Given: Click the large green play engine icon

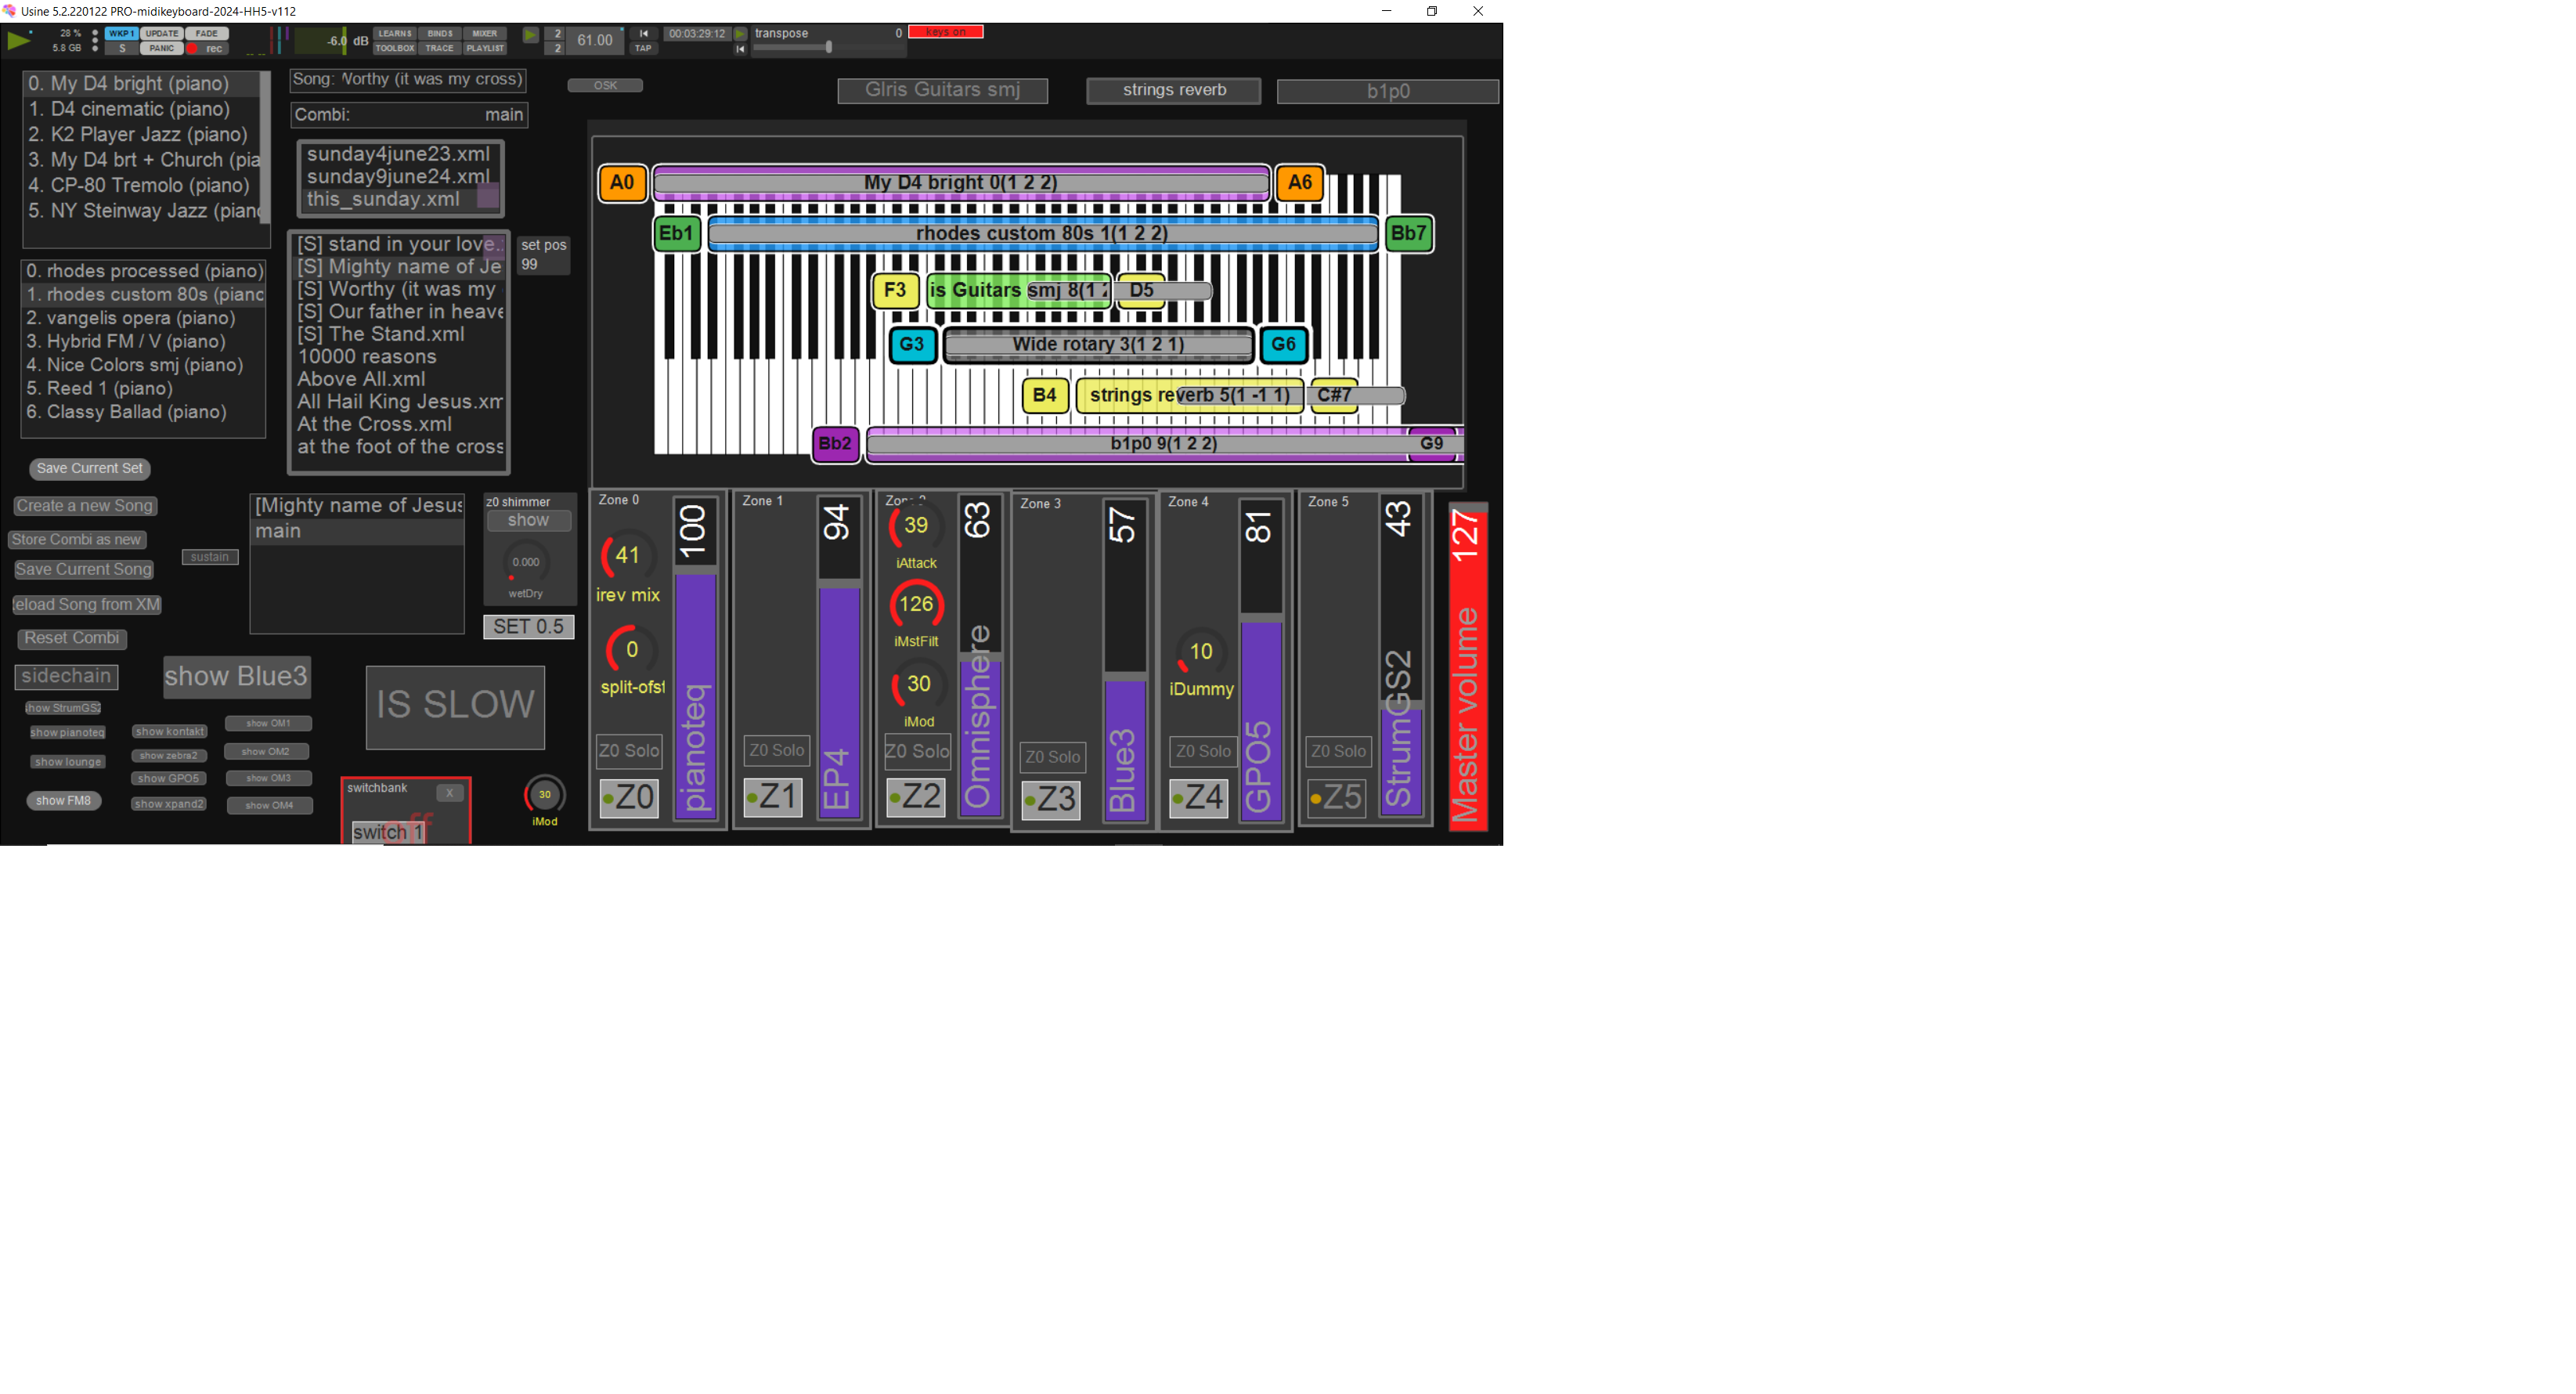Looking at the screenshot, I should coord(18,40).
